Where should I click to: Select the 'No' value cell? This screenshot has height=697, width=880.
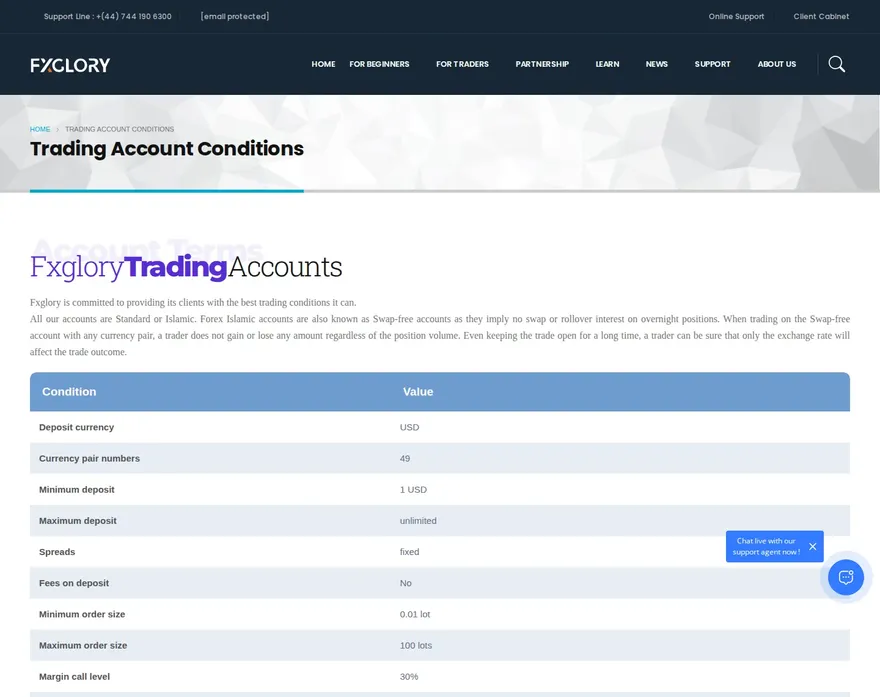tap(406, 583)
